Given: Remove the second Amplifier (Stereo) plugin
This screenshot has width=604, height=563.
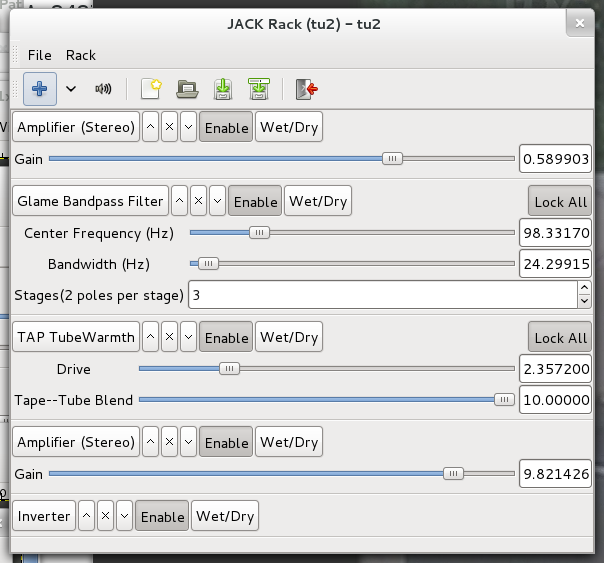Looking at the screenshot, I should click(169, 442).
